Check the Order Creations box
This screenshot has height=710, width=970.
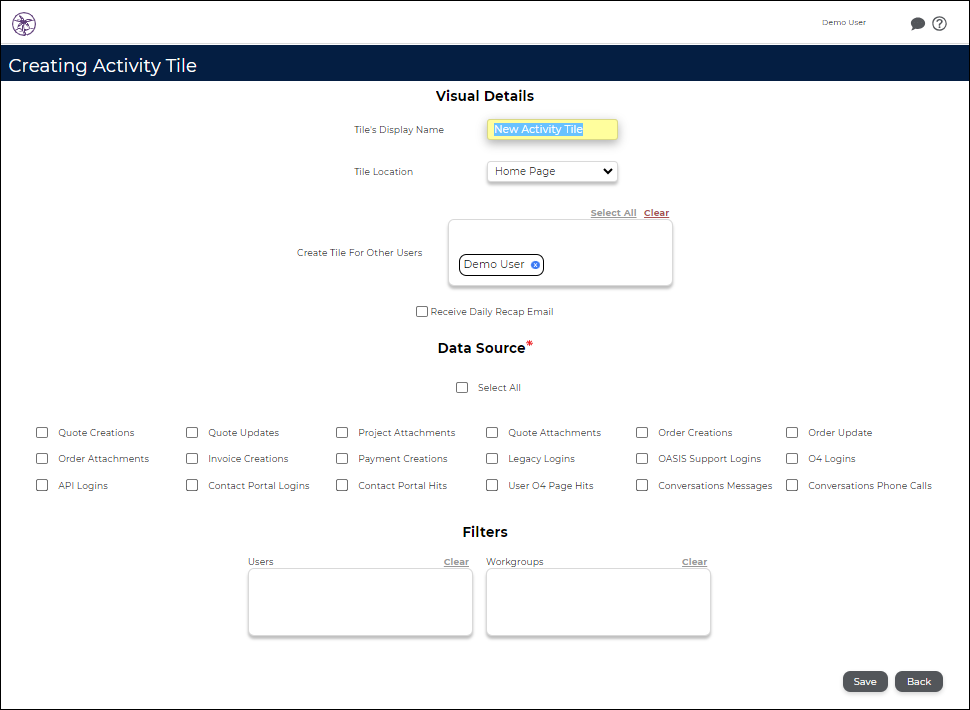pos(641,432)
